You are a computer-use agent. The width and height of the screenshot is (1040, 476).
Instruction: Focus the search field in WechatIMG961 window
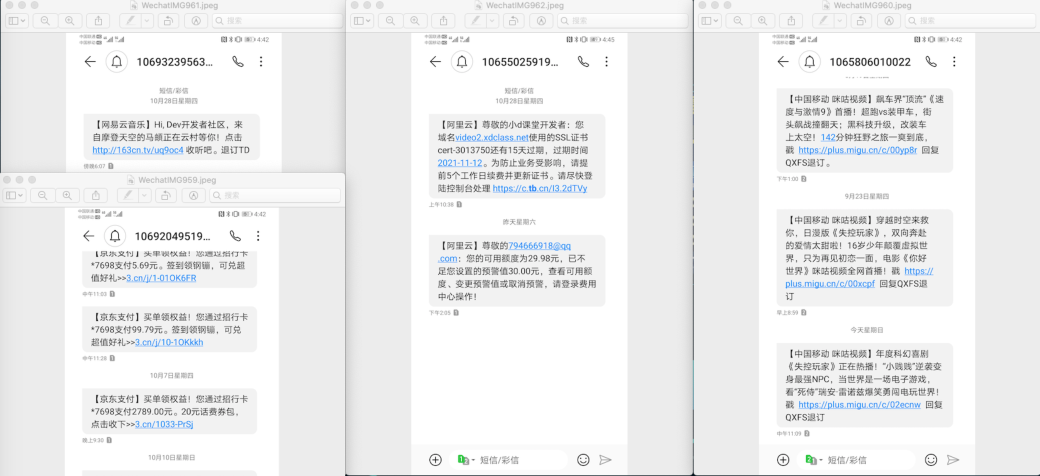click(277, 21)
